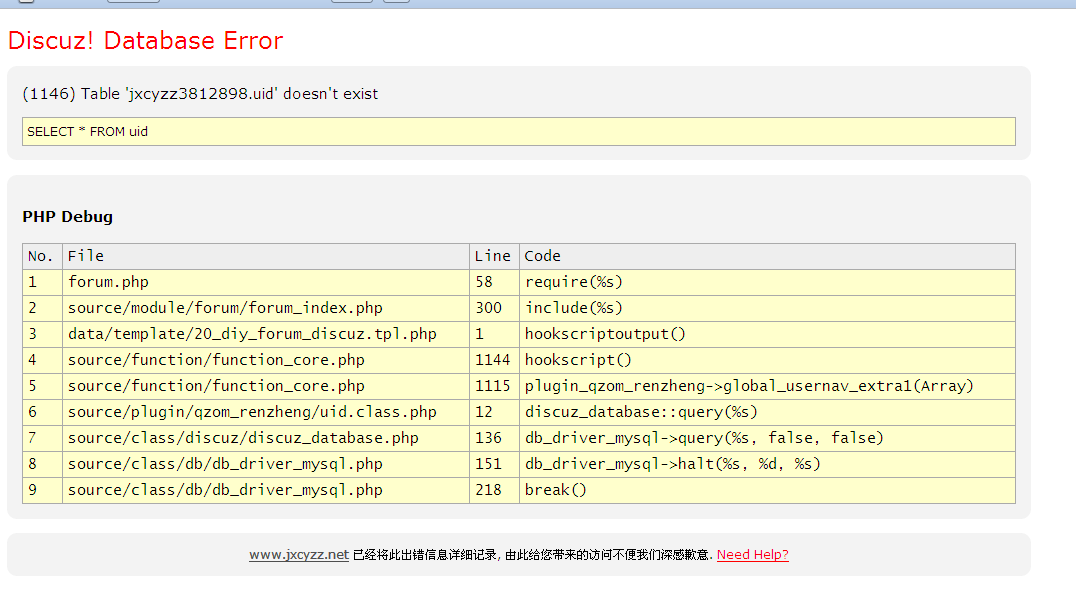This screenshot has width=1076, height=597.
Task: Click line number 58 cell
Action: [494, 282]
